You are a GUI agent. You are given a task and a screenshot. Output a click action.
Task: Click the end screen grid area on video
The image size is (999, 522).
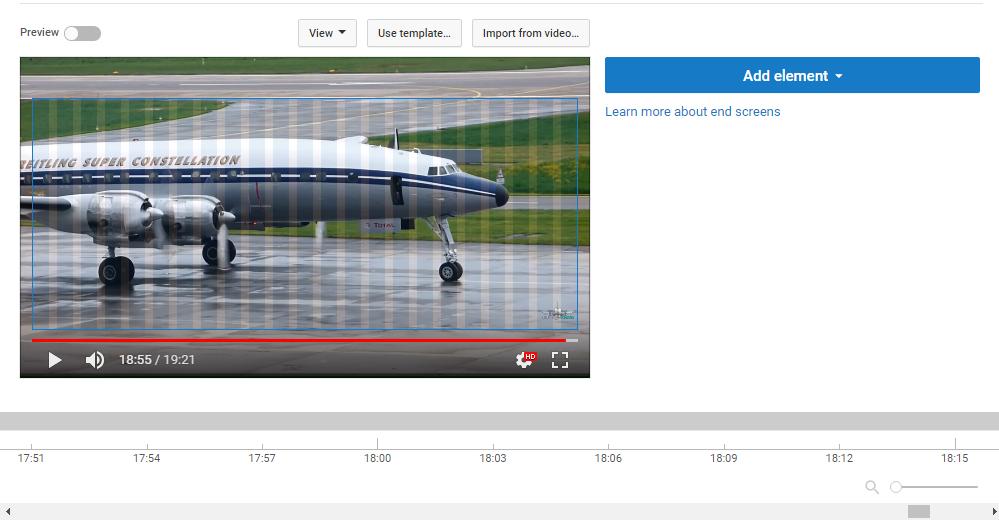305,214
